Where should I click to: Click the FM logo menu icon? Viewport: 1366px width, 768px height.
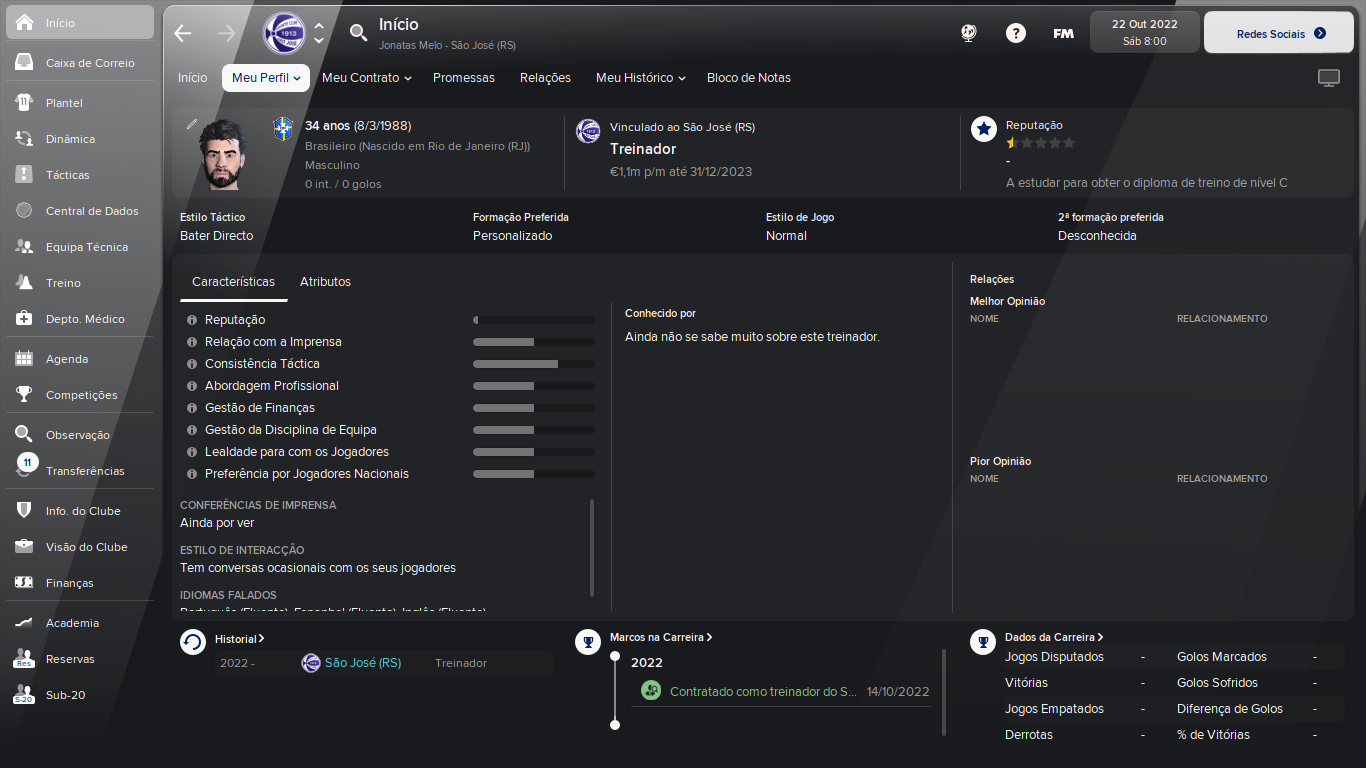[1063, 33]
